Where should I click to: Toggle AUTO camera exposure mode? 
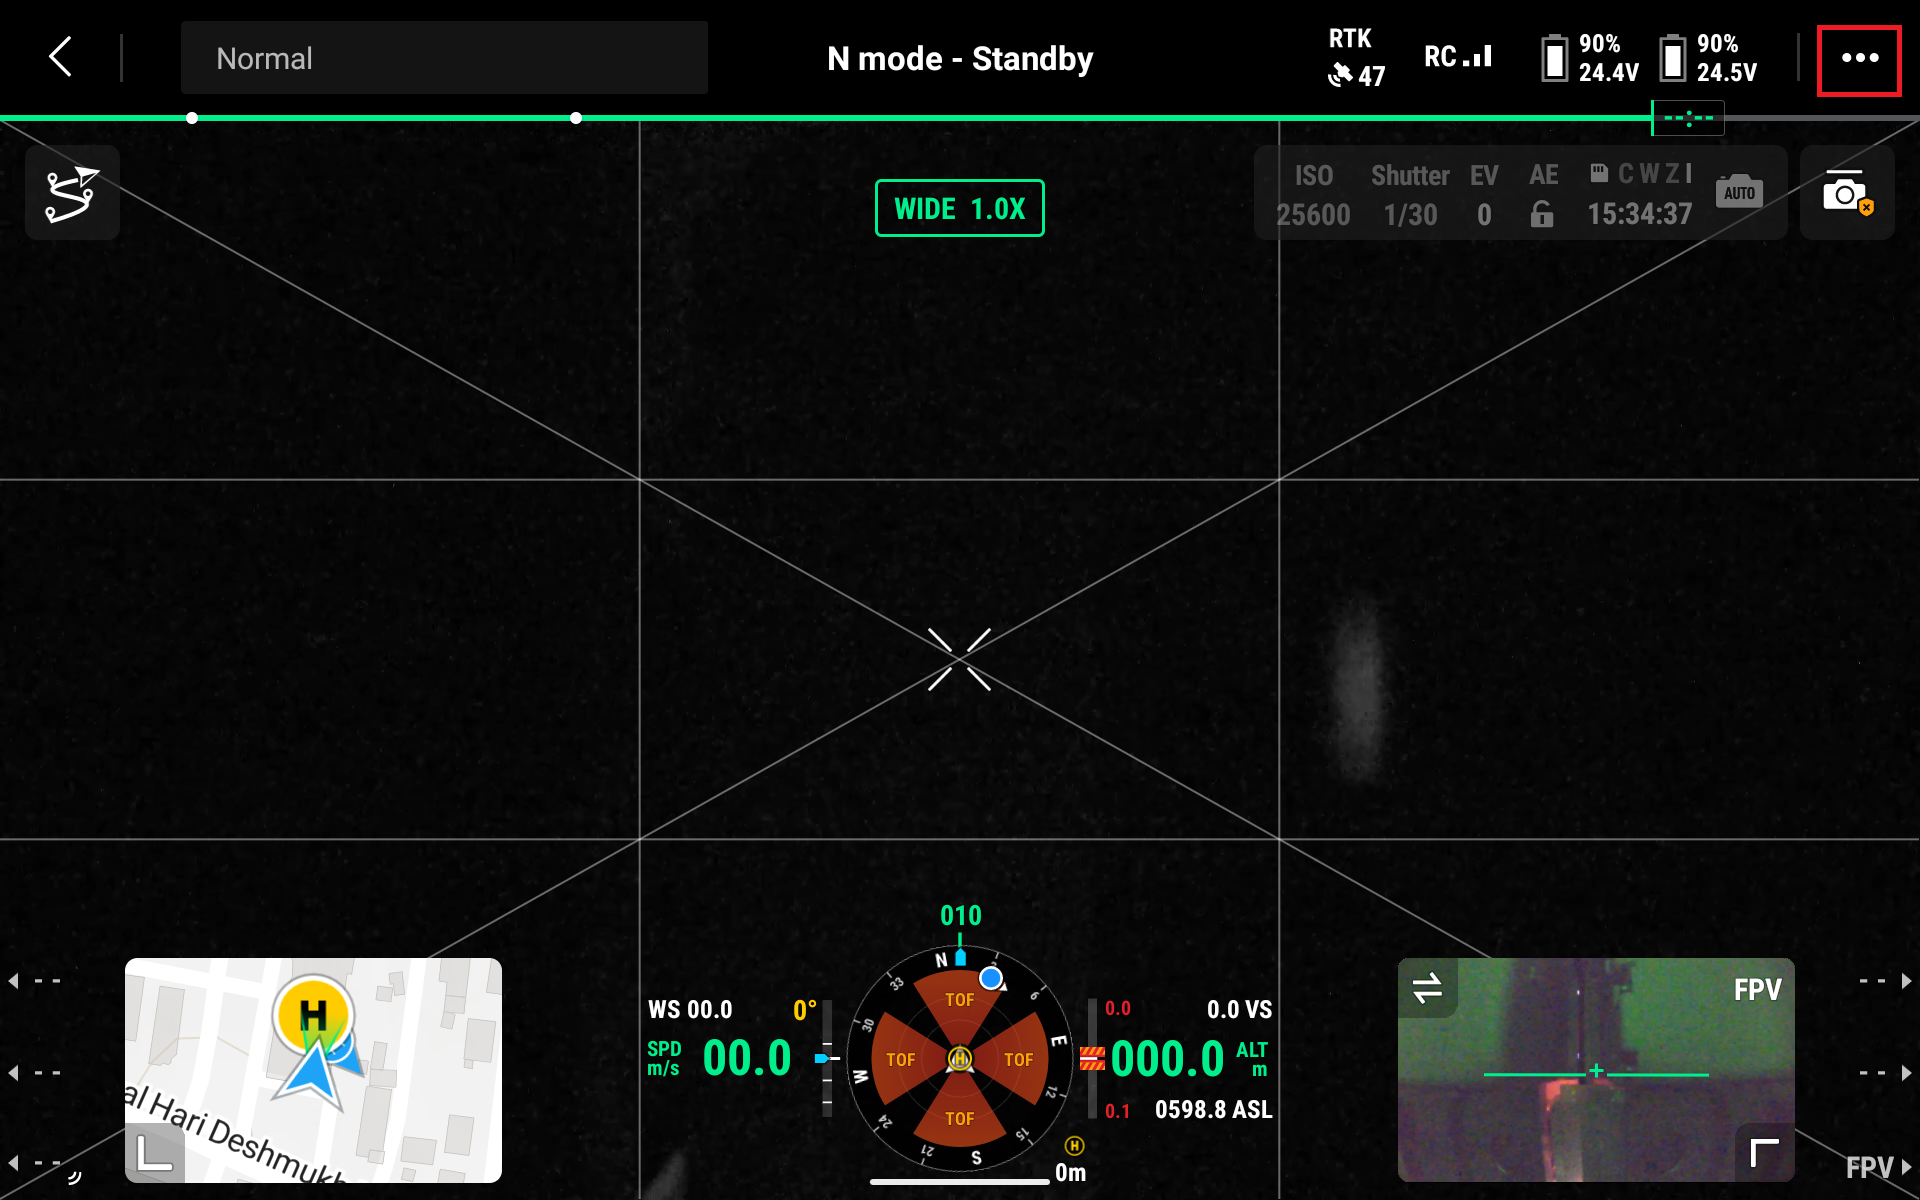(x=1739, y=192)
